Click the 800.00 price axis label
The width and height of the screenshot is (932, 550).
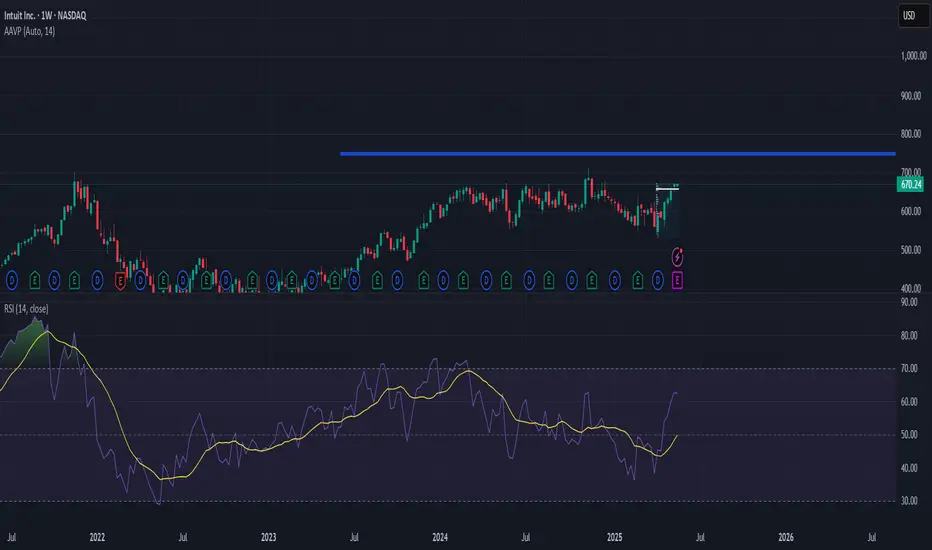911,134
